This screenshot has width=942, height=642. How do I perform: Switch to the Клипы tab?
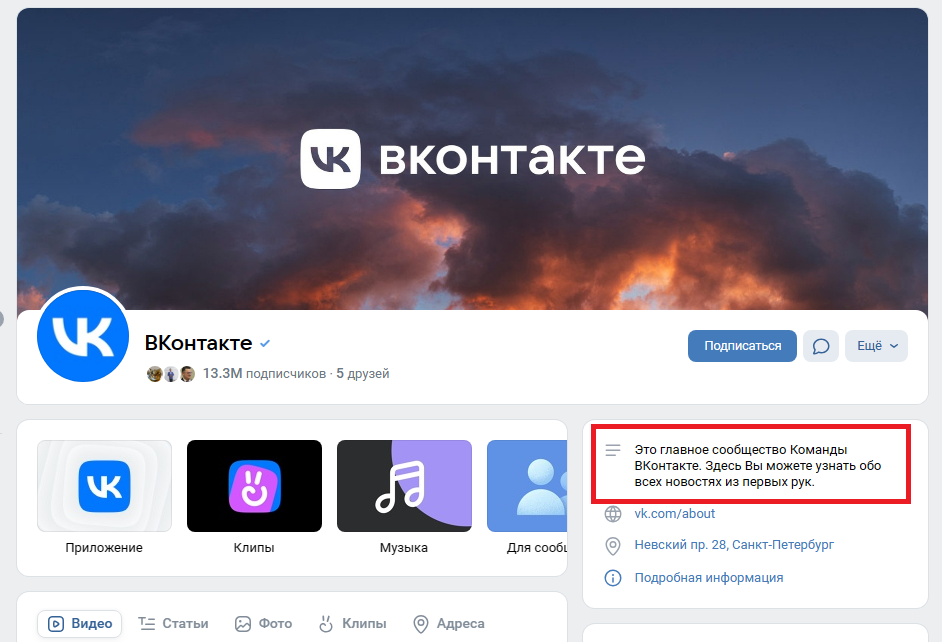[x=352, y=624]
